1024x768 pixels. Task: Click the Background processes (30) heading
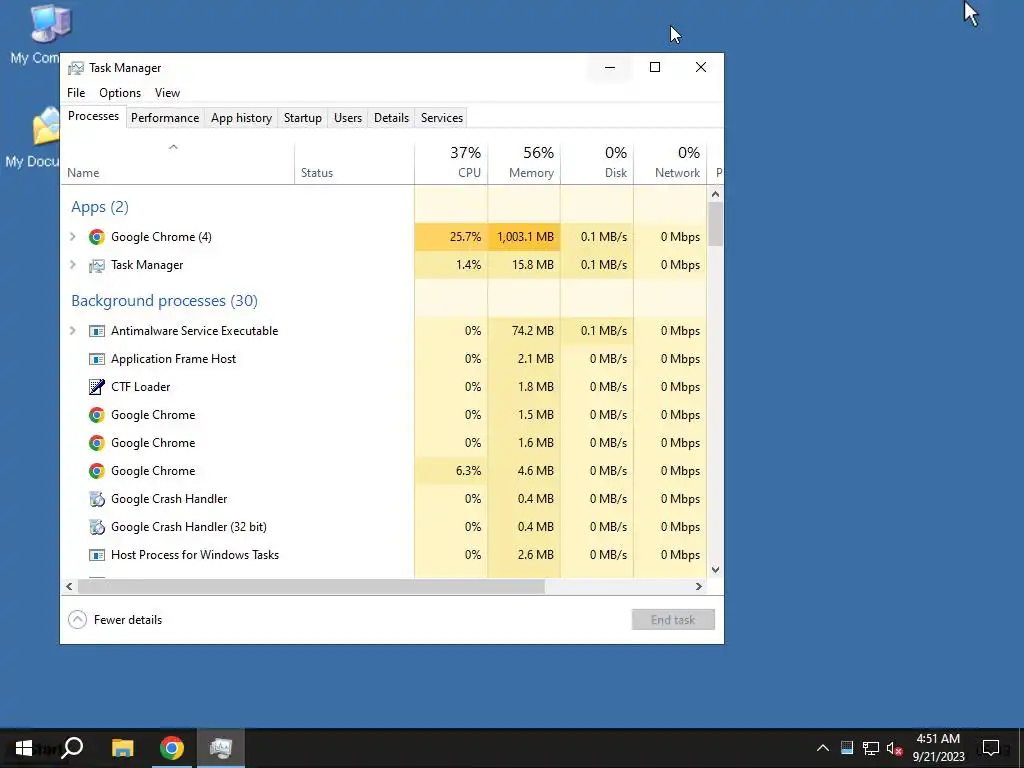pyautogui.click(x=165, y=301)
